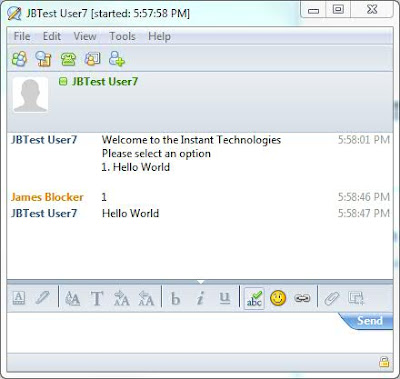
Task: Click the 'Hello World' reply message
Action: (130, 213)
